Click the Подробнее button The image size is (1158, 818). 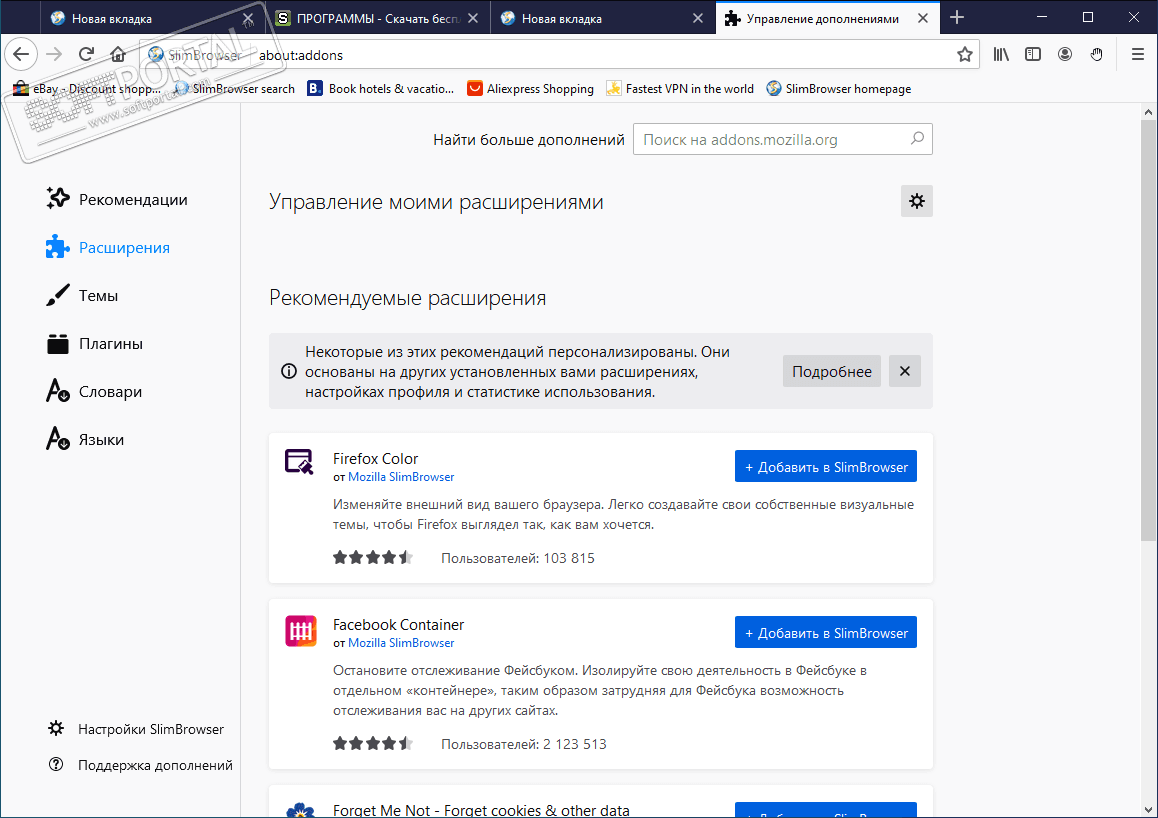832,371
